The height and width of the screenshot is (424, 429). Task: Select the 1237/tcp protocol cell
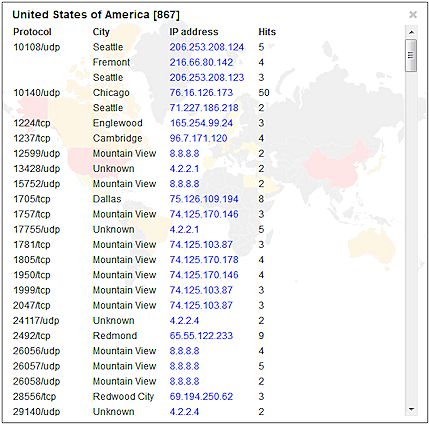tap(32, 138)
